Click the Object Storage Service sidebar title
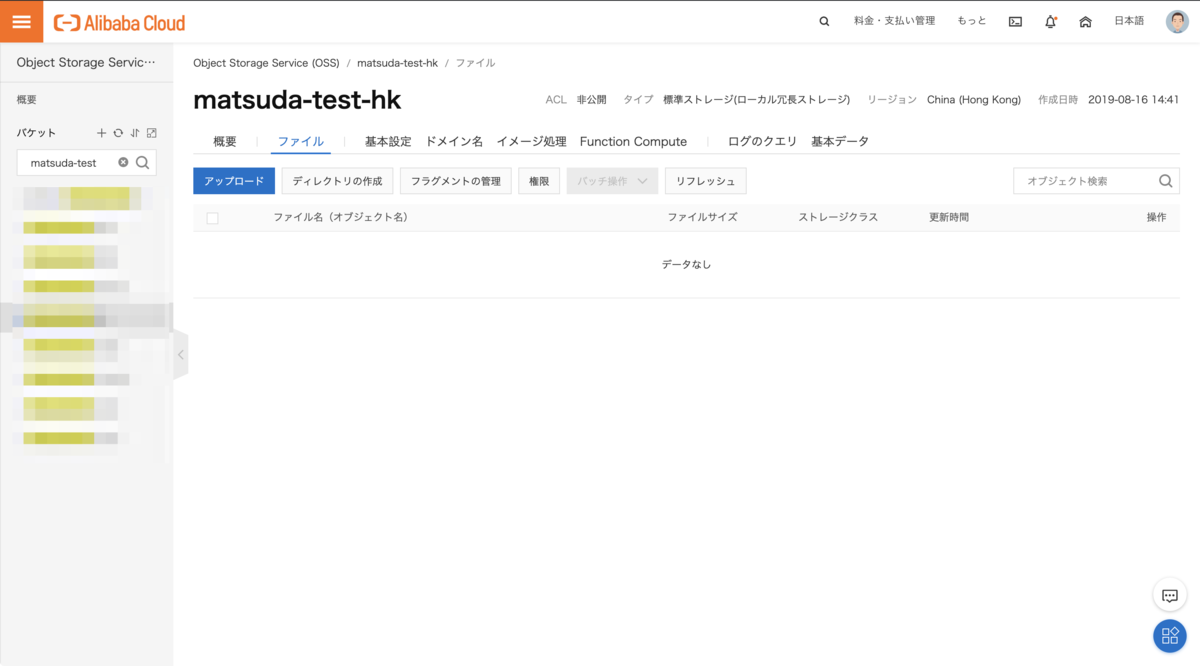This screenshot has height=666, width=1200. click(x=86, y=62)
